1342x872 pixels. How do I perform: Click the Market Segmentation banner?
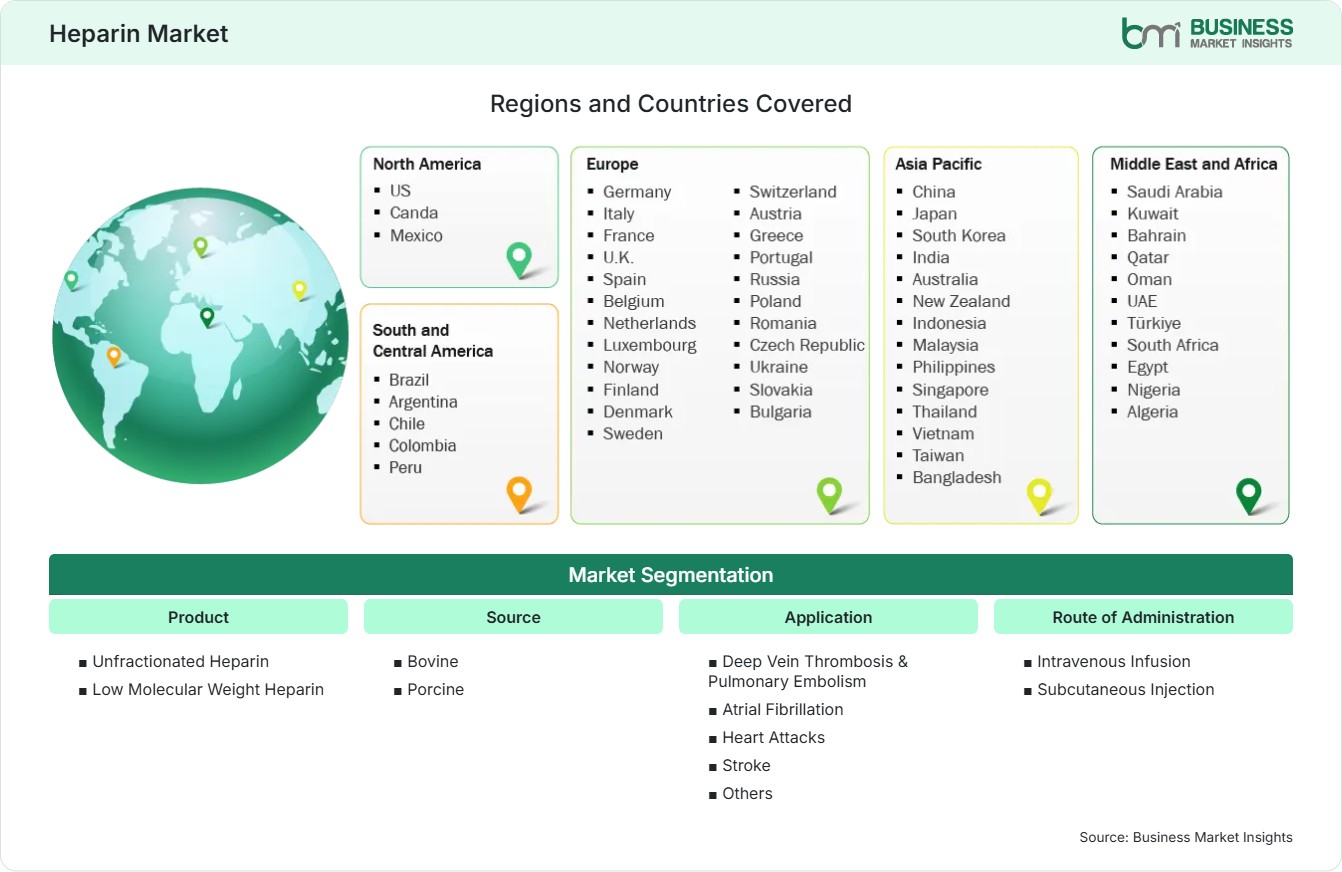(x=671, y=575)
